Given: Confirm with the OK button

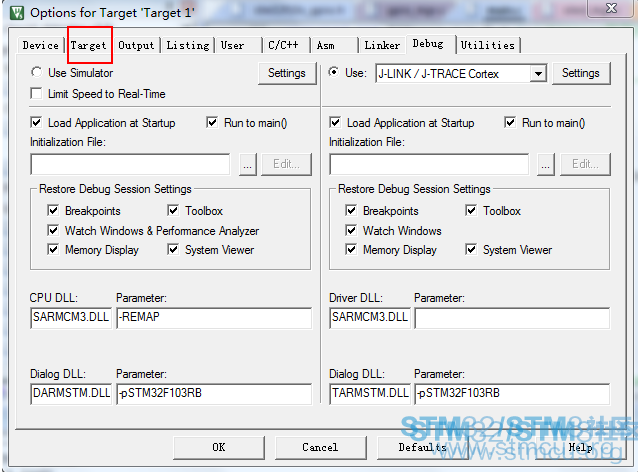Looking at the screenshot, I should point(218,448).
